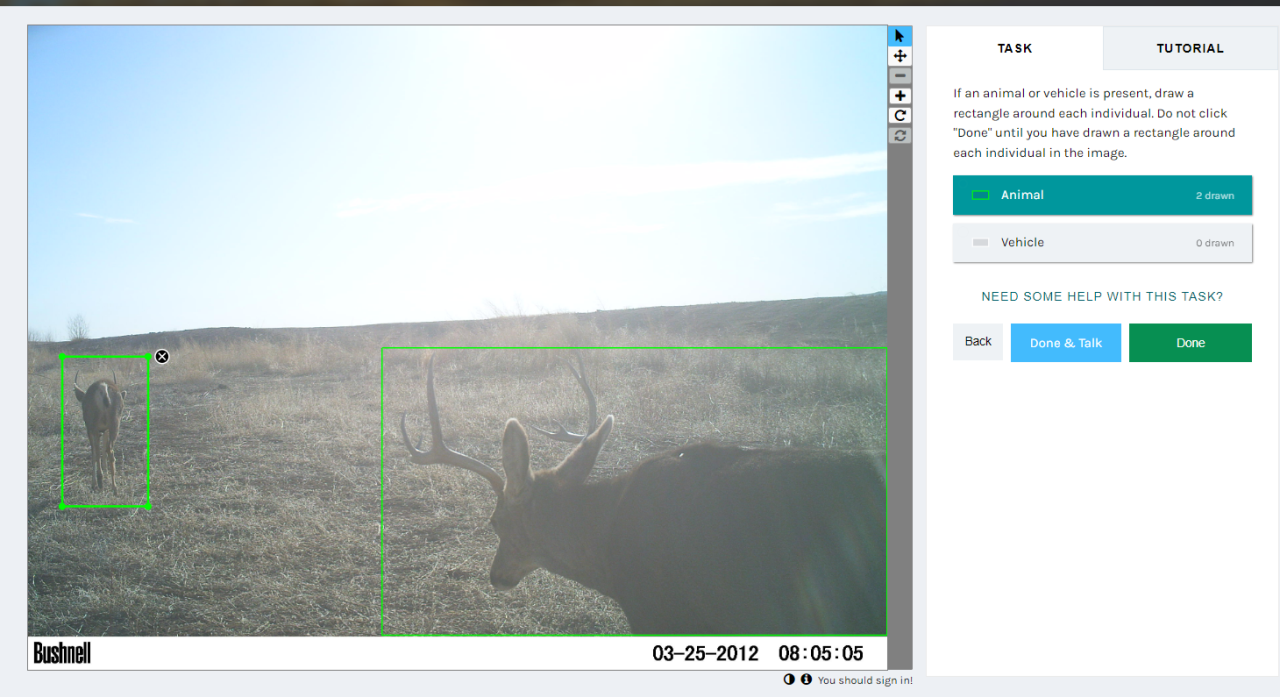Viewport: 1280px width, 697px height.
Task: Reset the image view
Action: click(x=900, y=135)
